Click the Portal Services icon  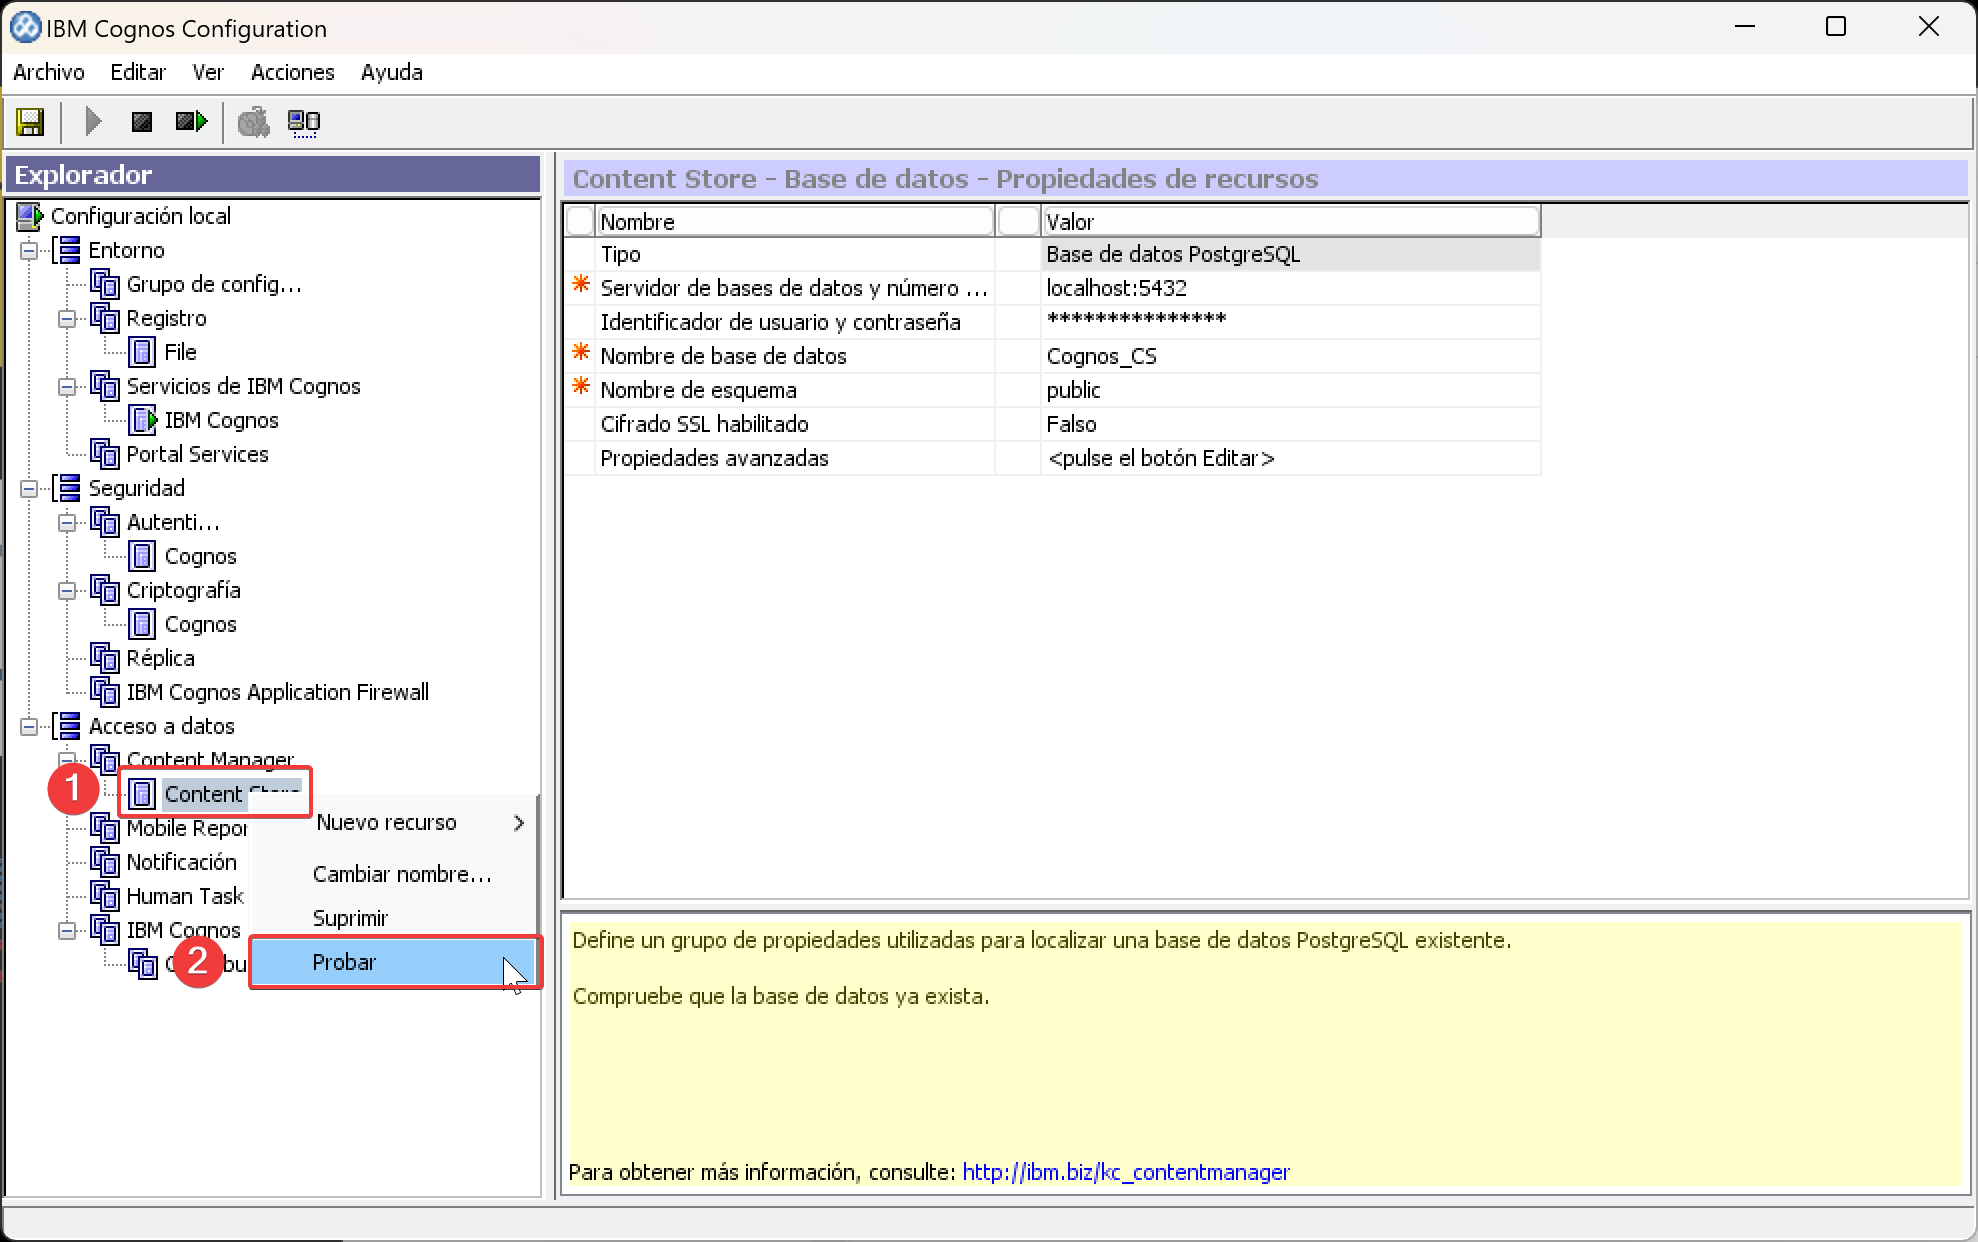coord(105,454)
